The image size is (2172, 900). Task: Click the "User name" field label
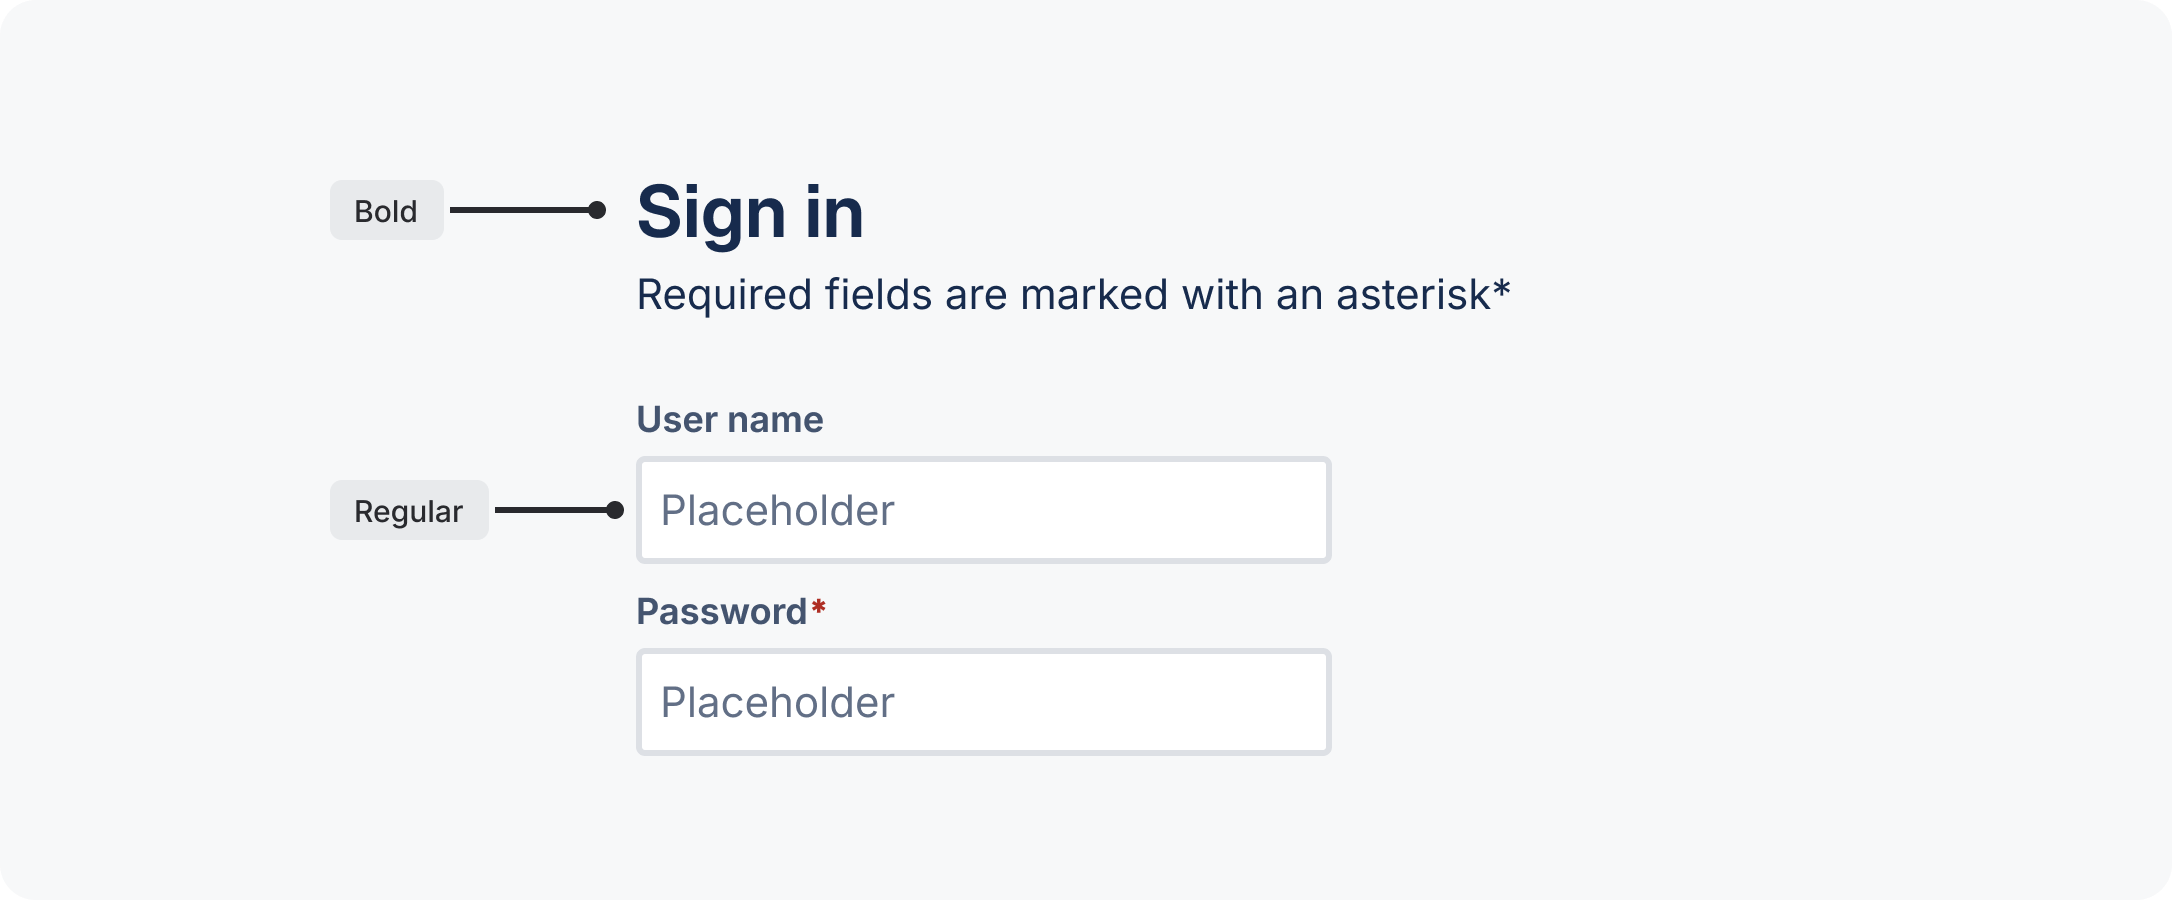pyautogui.click(x=730, y=420)
